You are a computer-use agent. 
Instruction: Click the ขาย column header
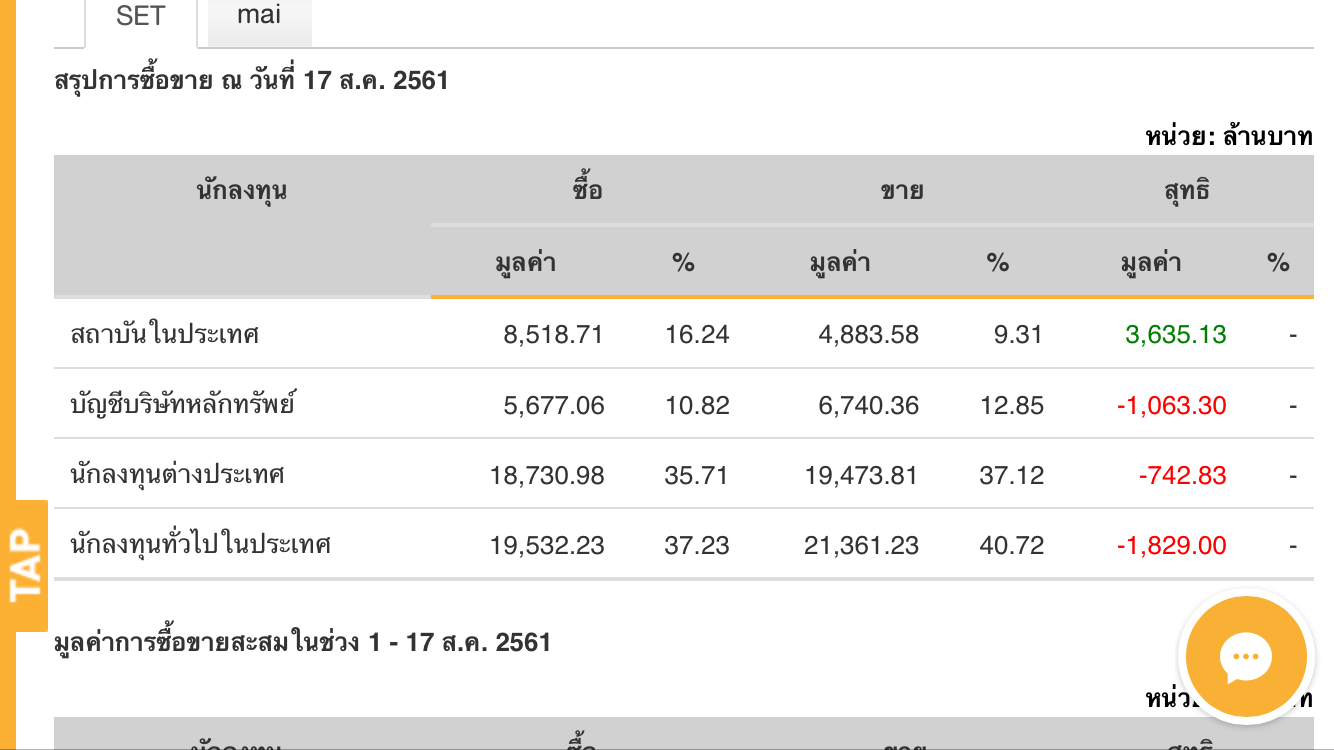point(901,190)
